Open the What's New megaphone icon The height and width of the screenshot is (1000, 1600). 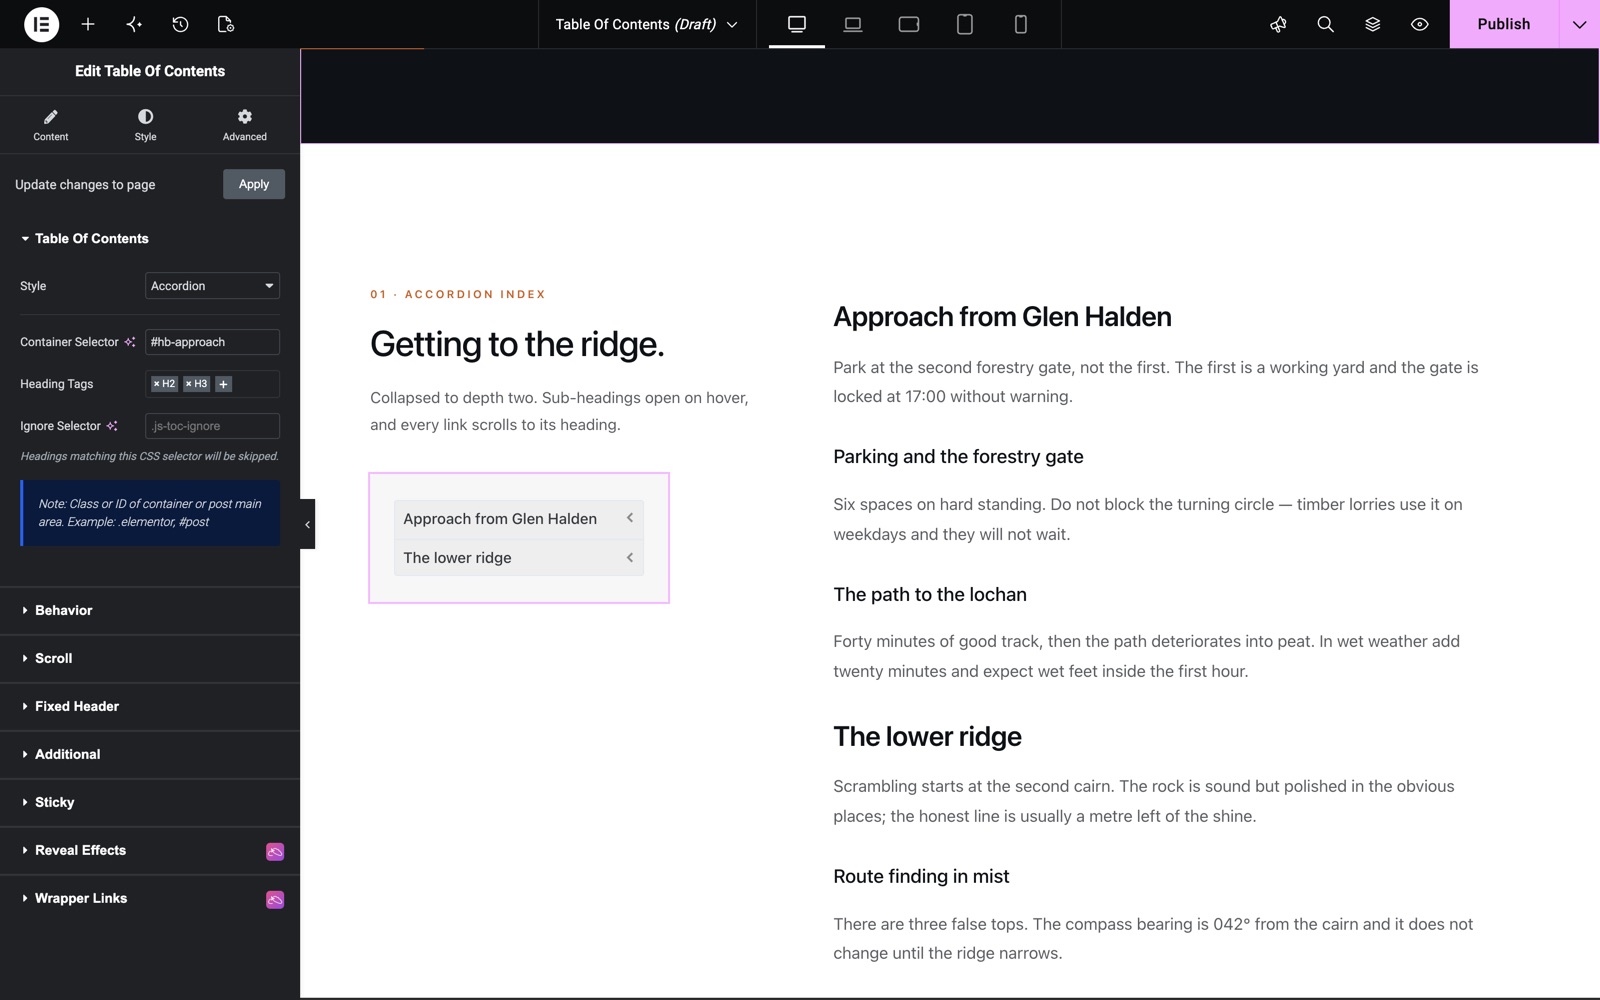coord(1278,24)
